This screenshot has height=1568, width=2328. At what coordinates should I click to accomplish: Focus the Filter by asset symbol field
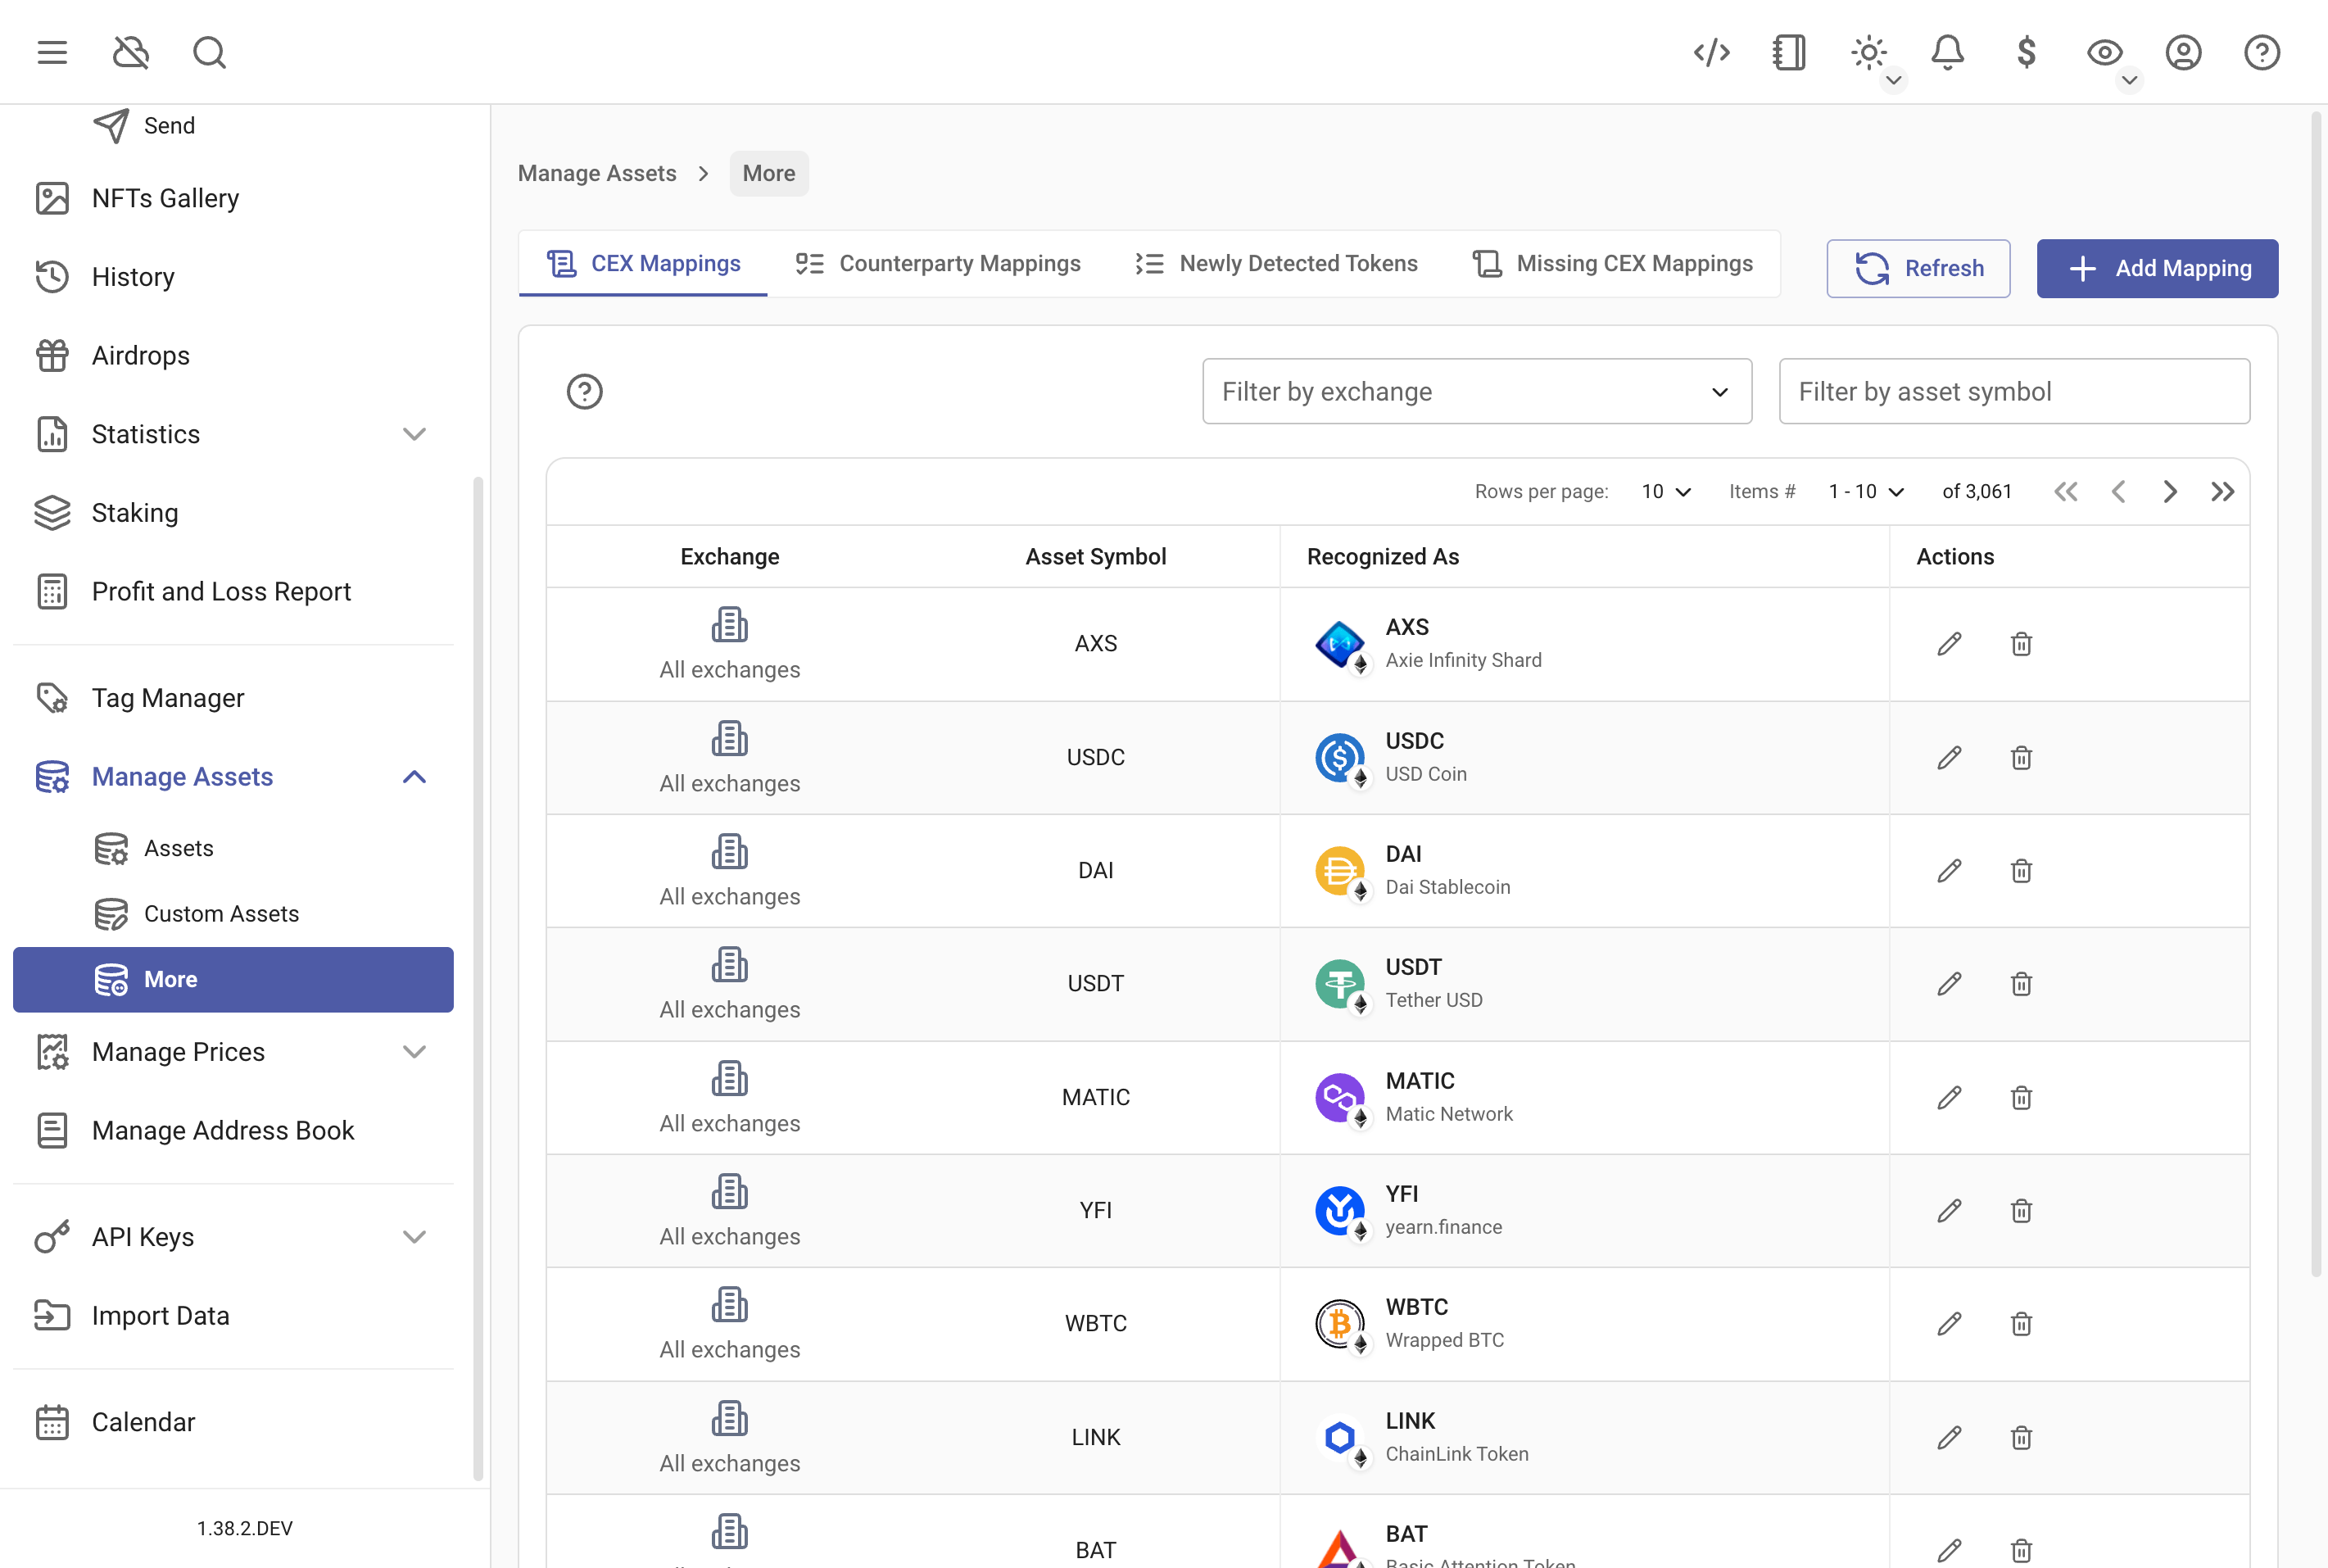point(2014,391)
